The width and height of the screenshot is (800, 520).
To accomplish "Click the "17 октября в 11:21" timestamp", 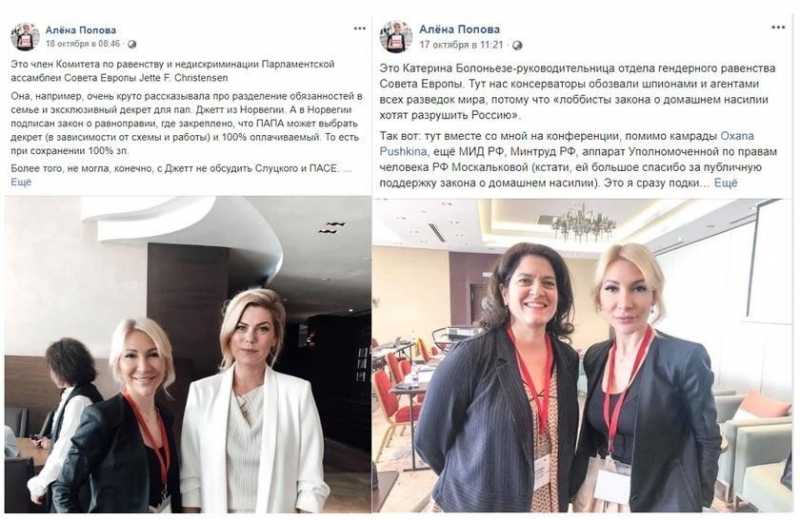I will 461,45.
